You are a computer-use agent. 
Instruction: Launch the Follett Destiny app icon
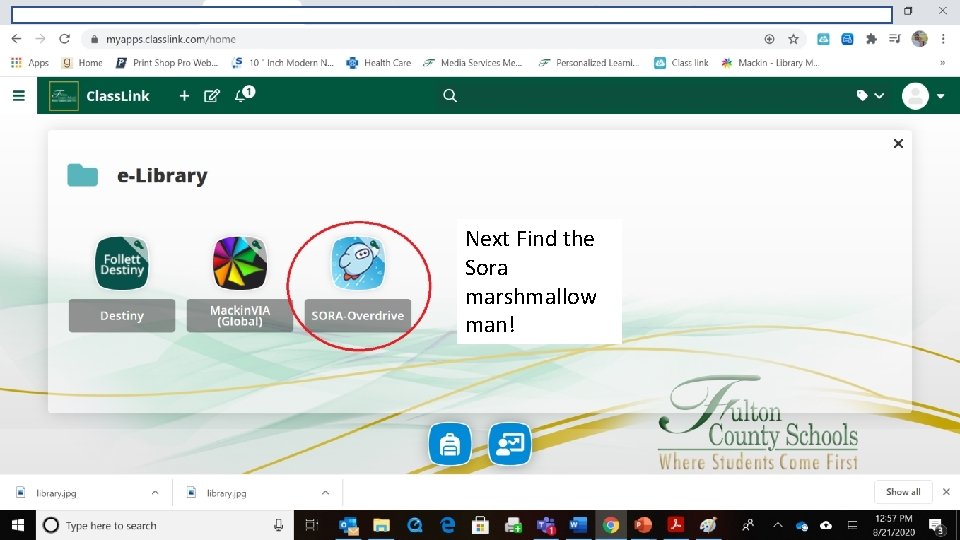coord(122,263)
